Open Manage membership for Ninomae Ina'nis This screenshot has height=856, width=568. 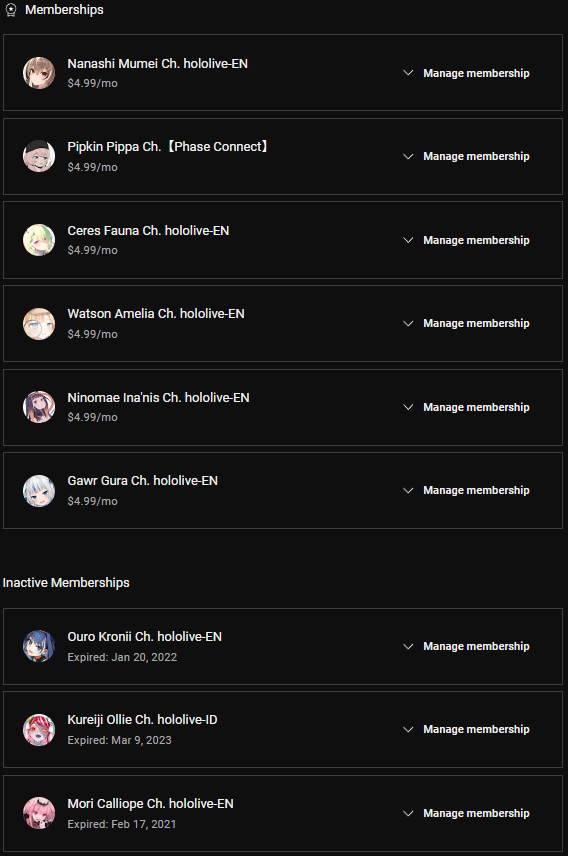click(476, 407)
